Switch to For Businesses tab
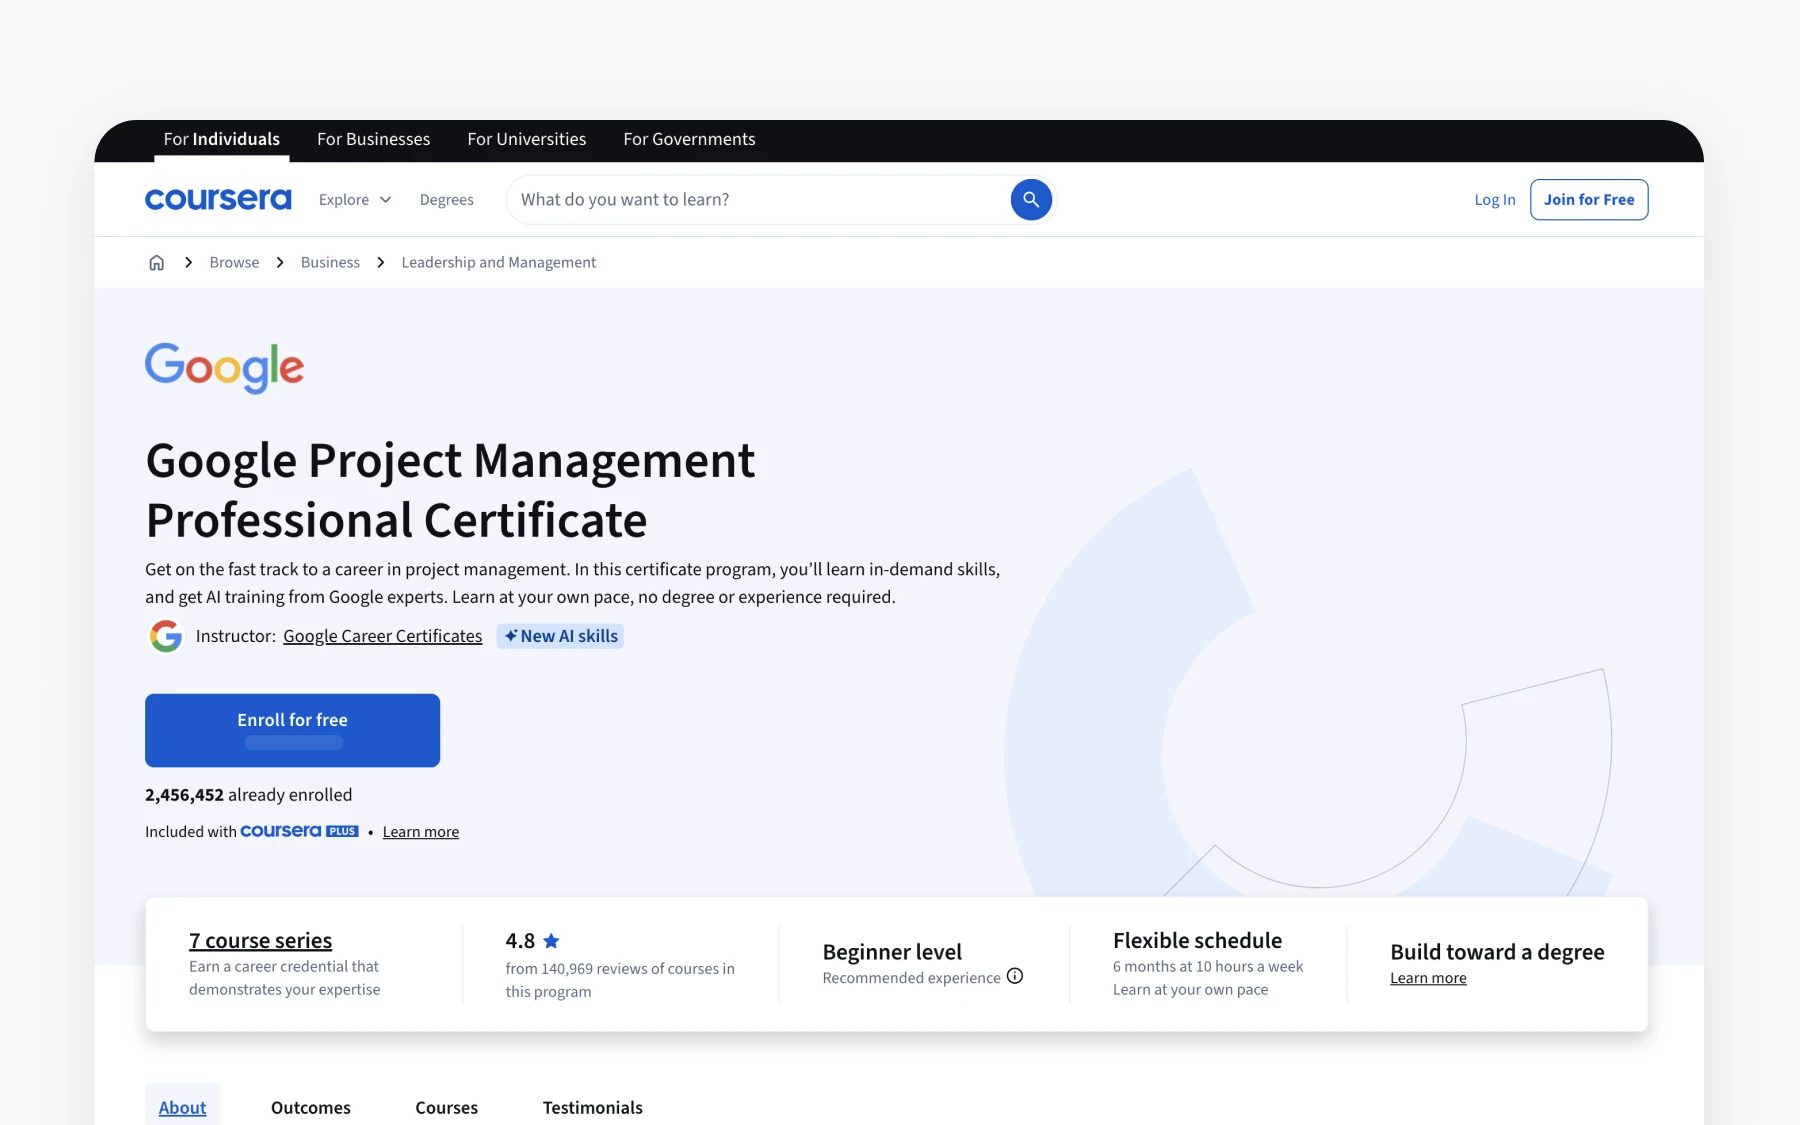Image resolution: width=1800 pixels, height=1125 pixels. point(374,140)
